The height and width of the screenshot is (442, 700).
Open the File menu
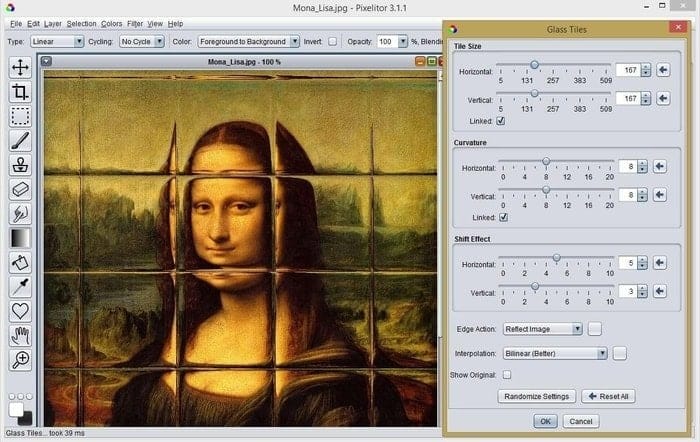click(x=16, y=24)
